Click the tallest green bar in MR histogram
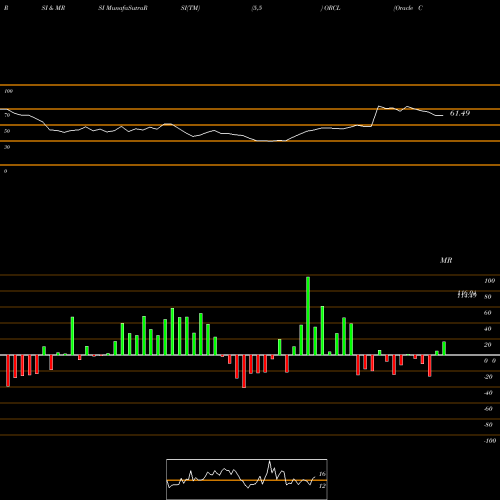 (308, 316)
